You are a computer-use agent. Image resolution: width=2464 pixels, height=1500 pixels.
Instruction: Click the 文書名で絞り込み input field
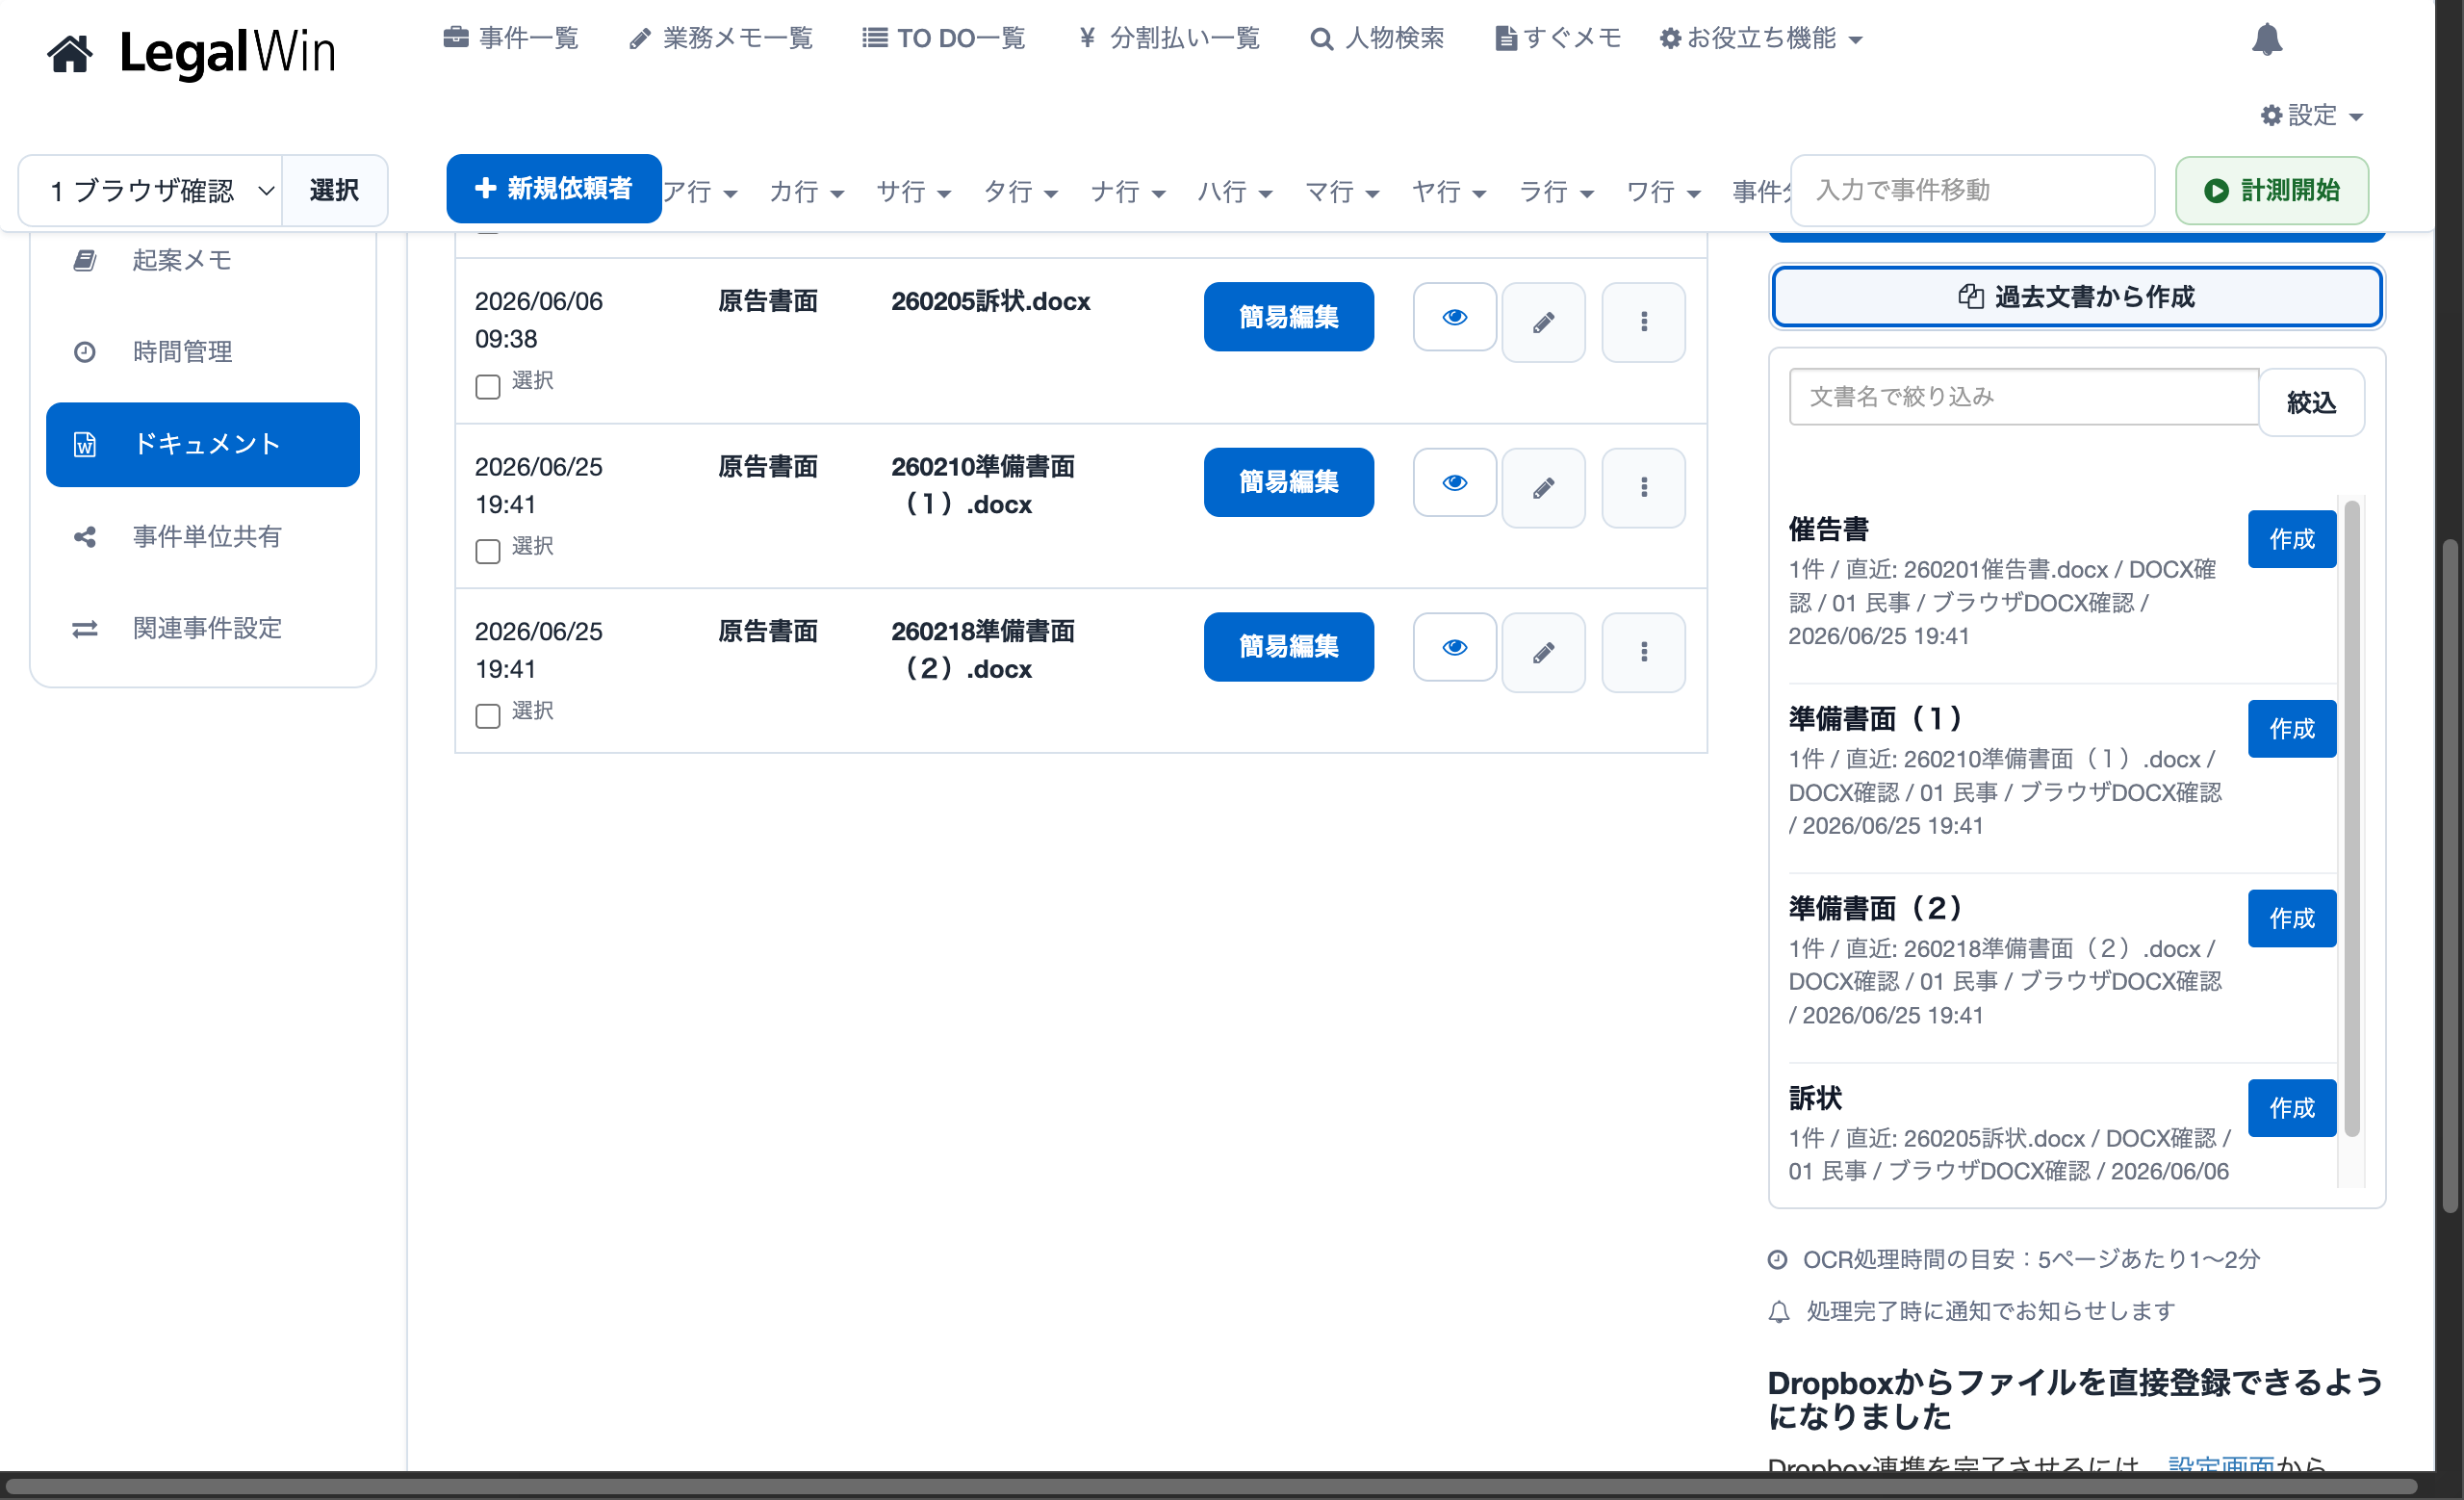[2023, 397]
